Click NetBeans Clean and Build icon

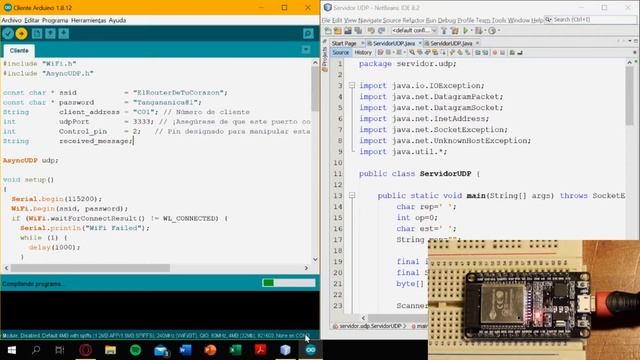[454, 31]
